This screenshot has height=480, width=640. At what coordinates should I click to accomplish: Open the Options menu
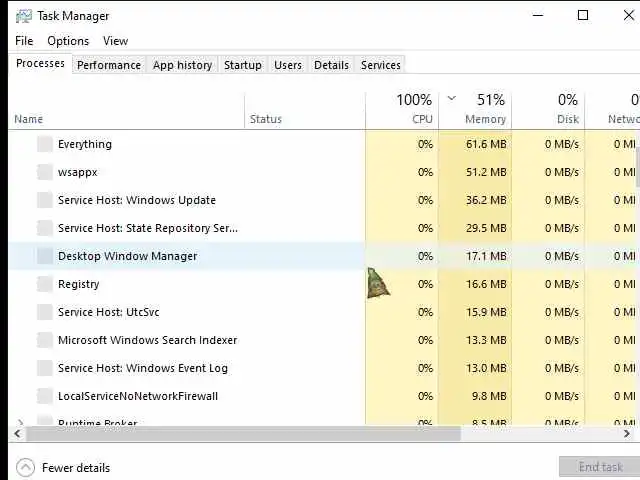(x=68, y=41)
